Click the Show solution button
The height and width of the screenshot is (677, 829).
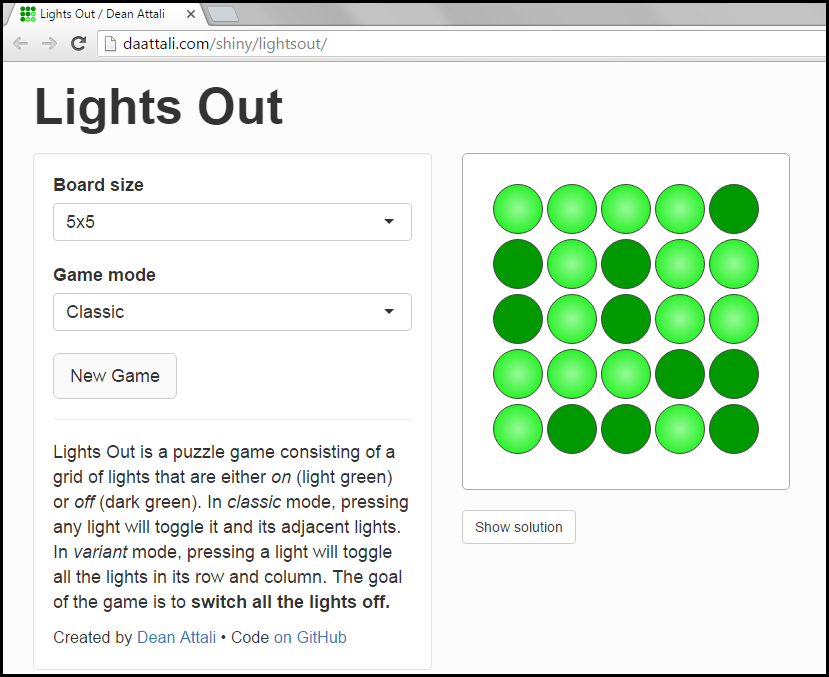[x=518, y=527]
